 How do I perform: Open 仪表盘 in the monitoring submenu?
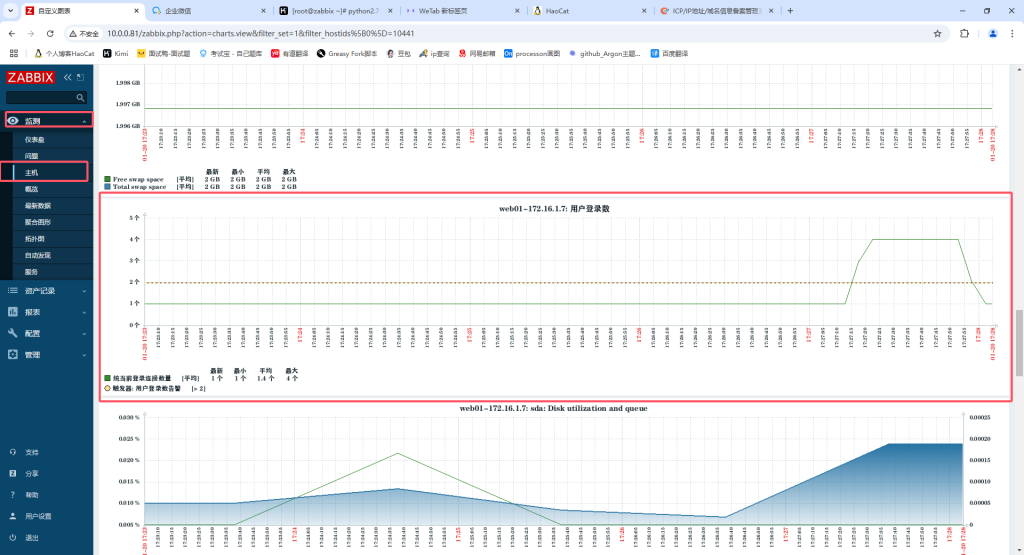coord(35,139)
